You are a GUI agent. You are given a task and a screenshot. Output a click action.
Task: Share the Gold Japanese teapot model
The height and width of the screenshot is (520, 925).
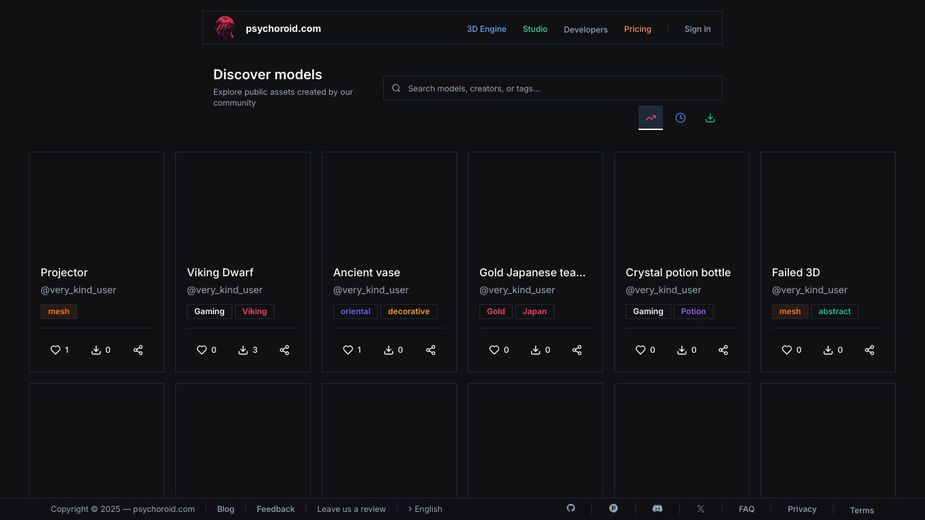(577, 350)
